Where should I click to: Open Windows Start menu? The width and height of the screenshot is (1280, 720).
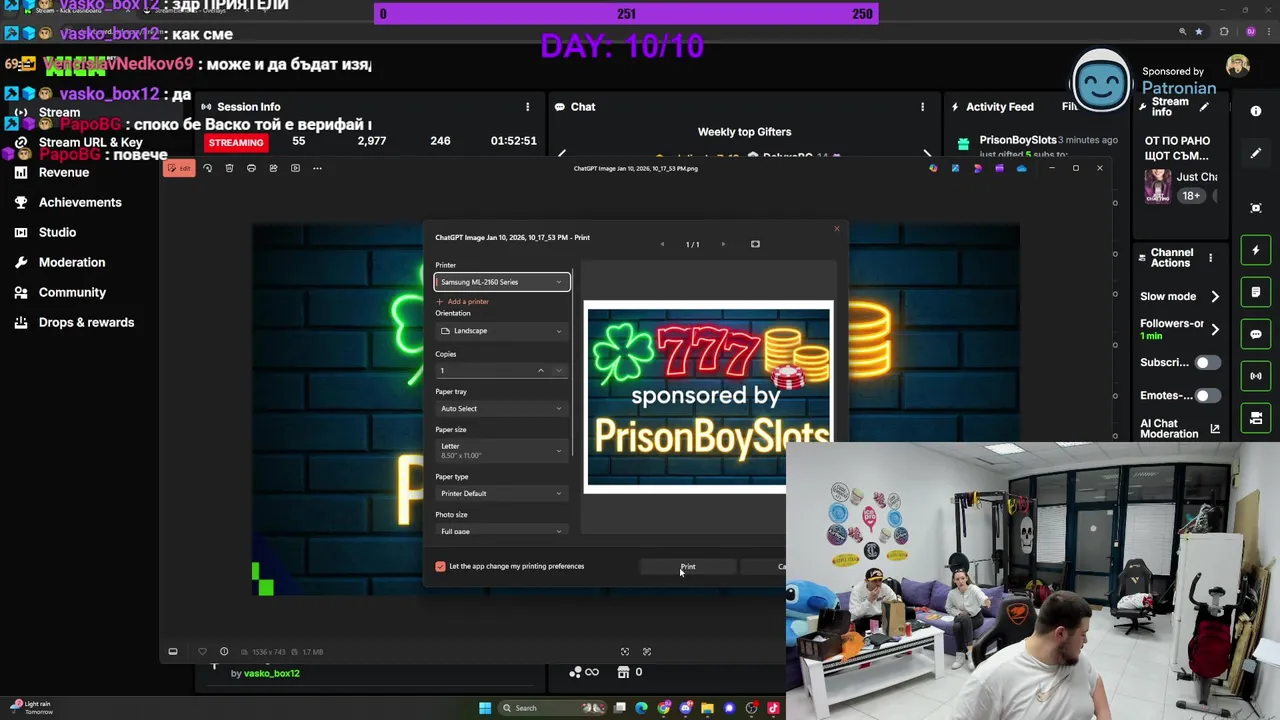(485, 708)
